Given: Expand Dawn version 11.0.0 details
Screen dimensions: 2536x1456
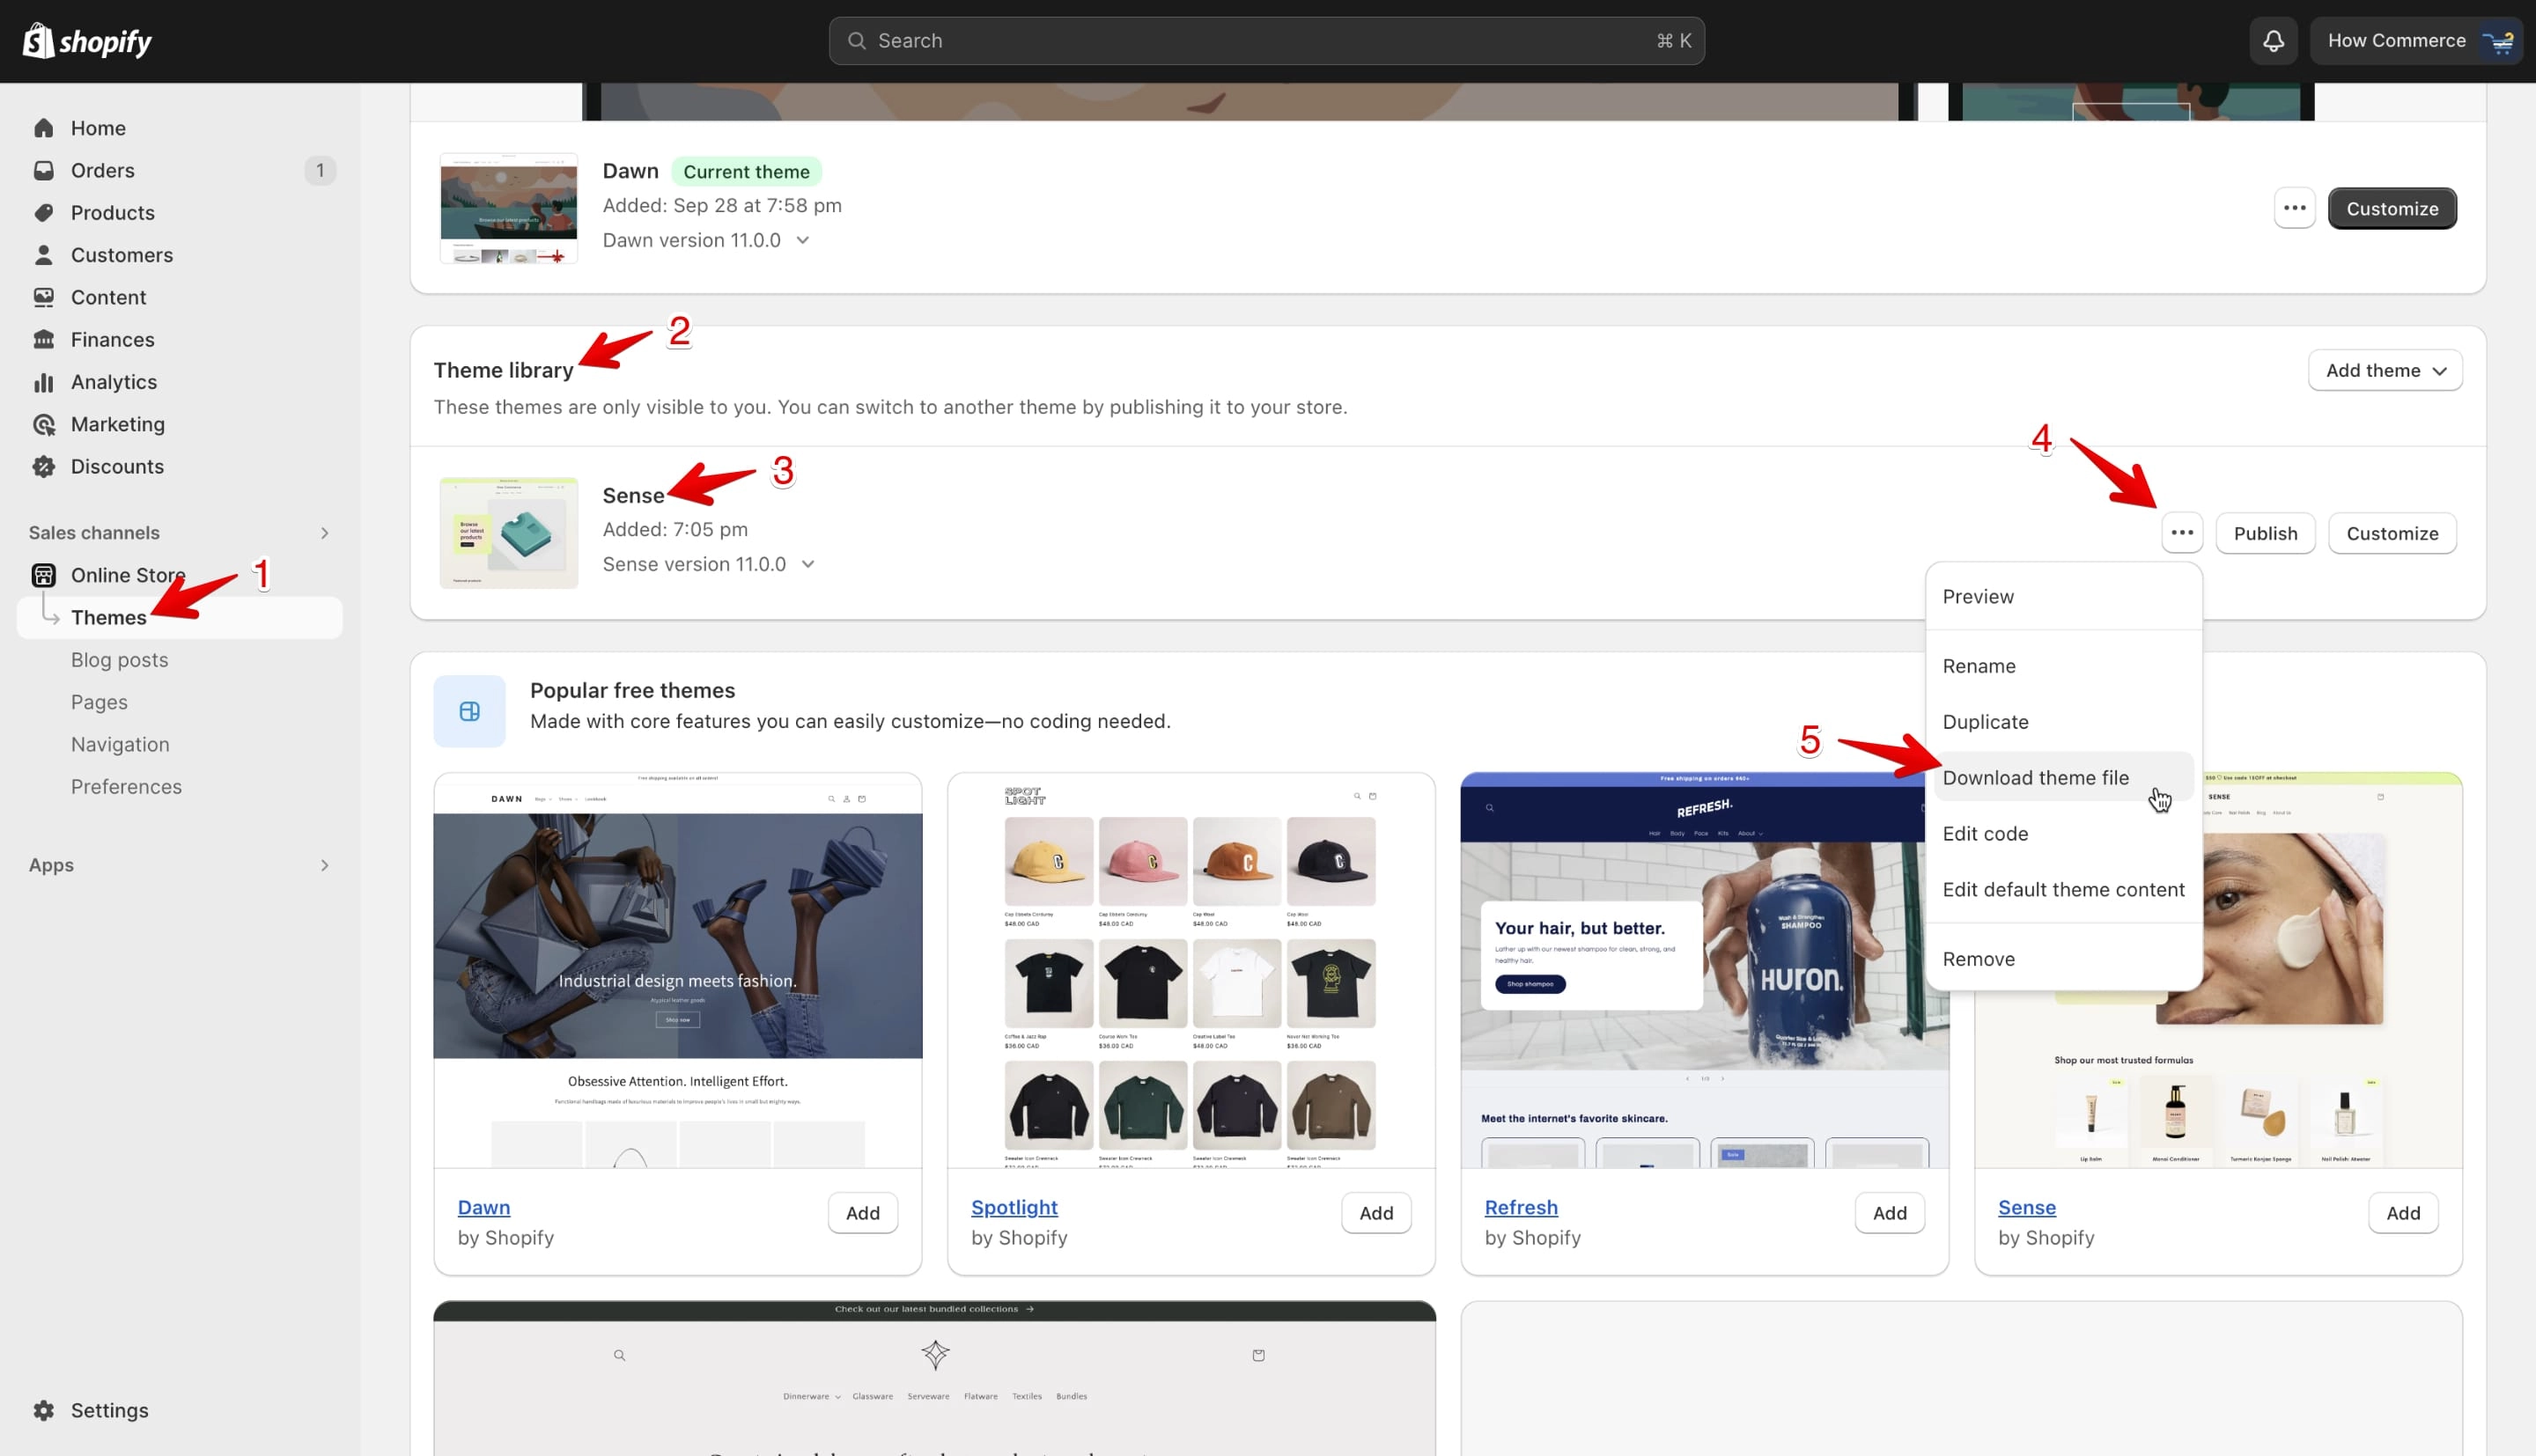Looking at the screenshot, I should pyautogui.click(x=802, y=240).
